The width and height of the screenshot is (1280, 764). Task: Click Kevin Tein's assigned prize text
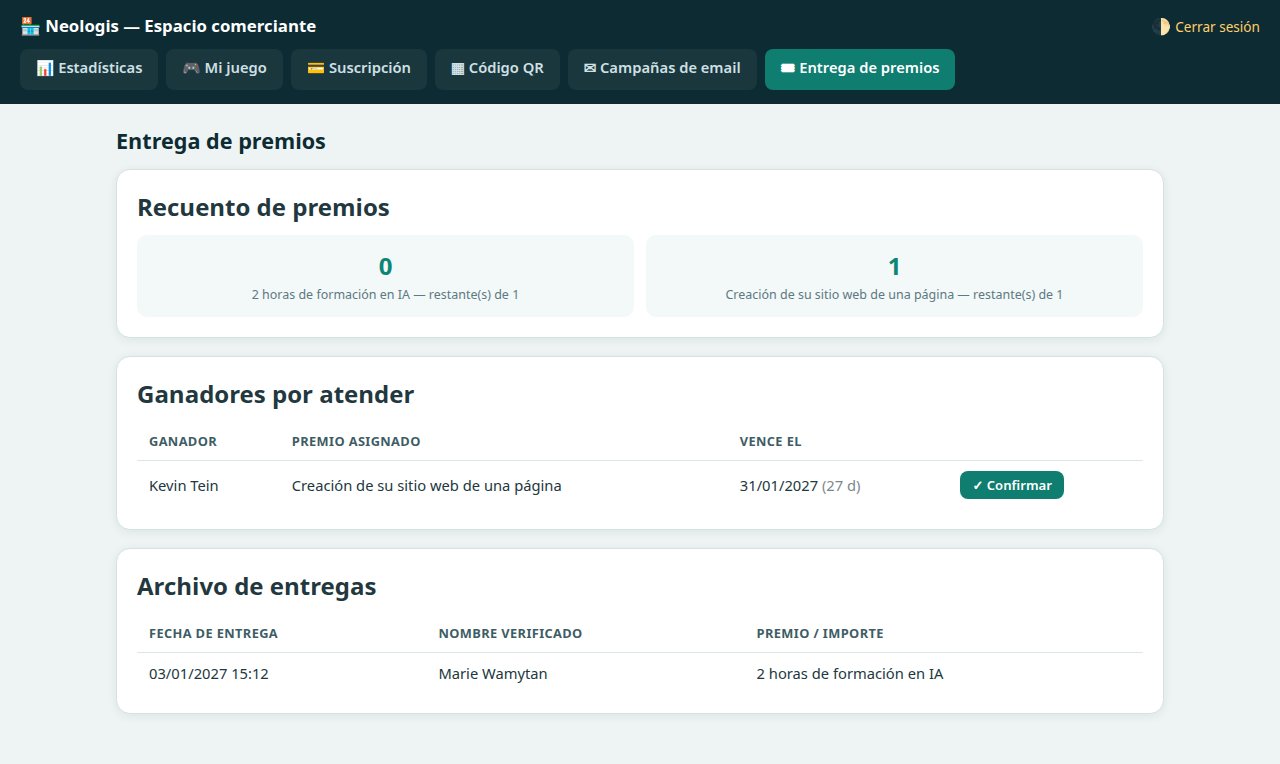tap(427, 486)
